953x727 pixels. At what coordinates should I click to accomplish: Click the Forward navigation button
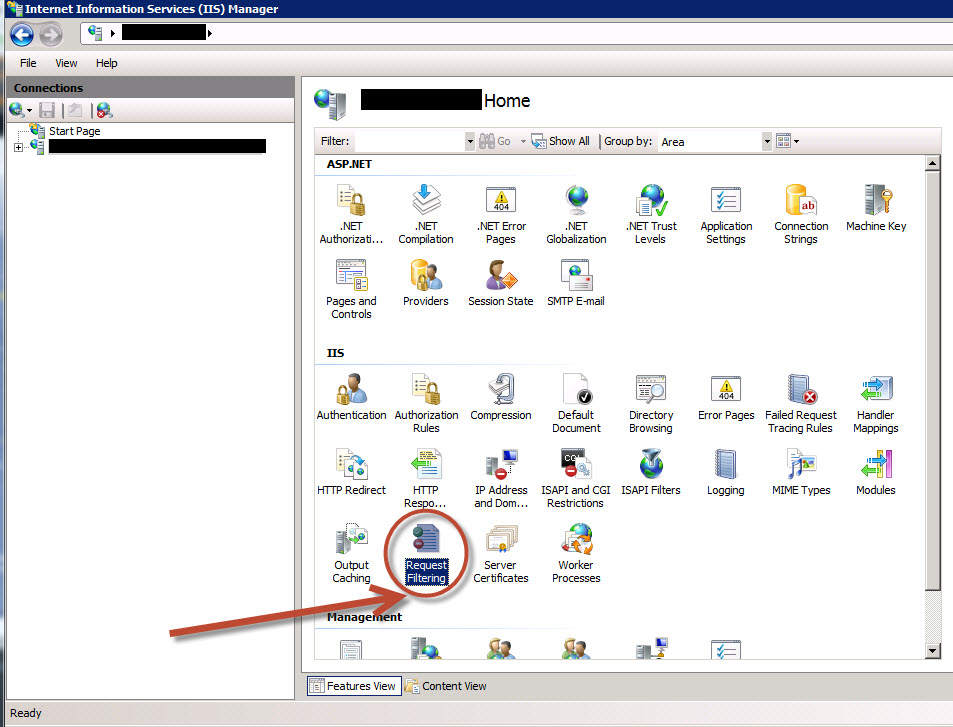(51, 34)
